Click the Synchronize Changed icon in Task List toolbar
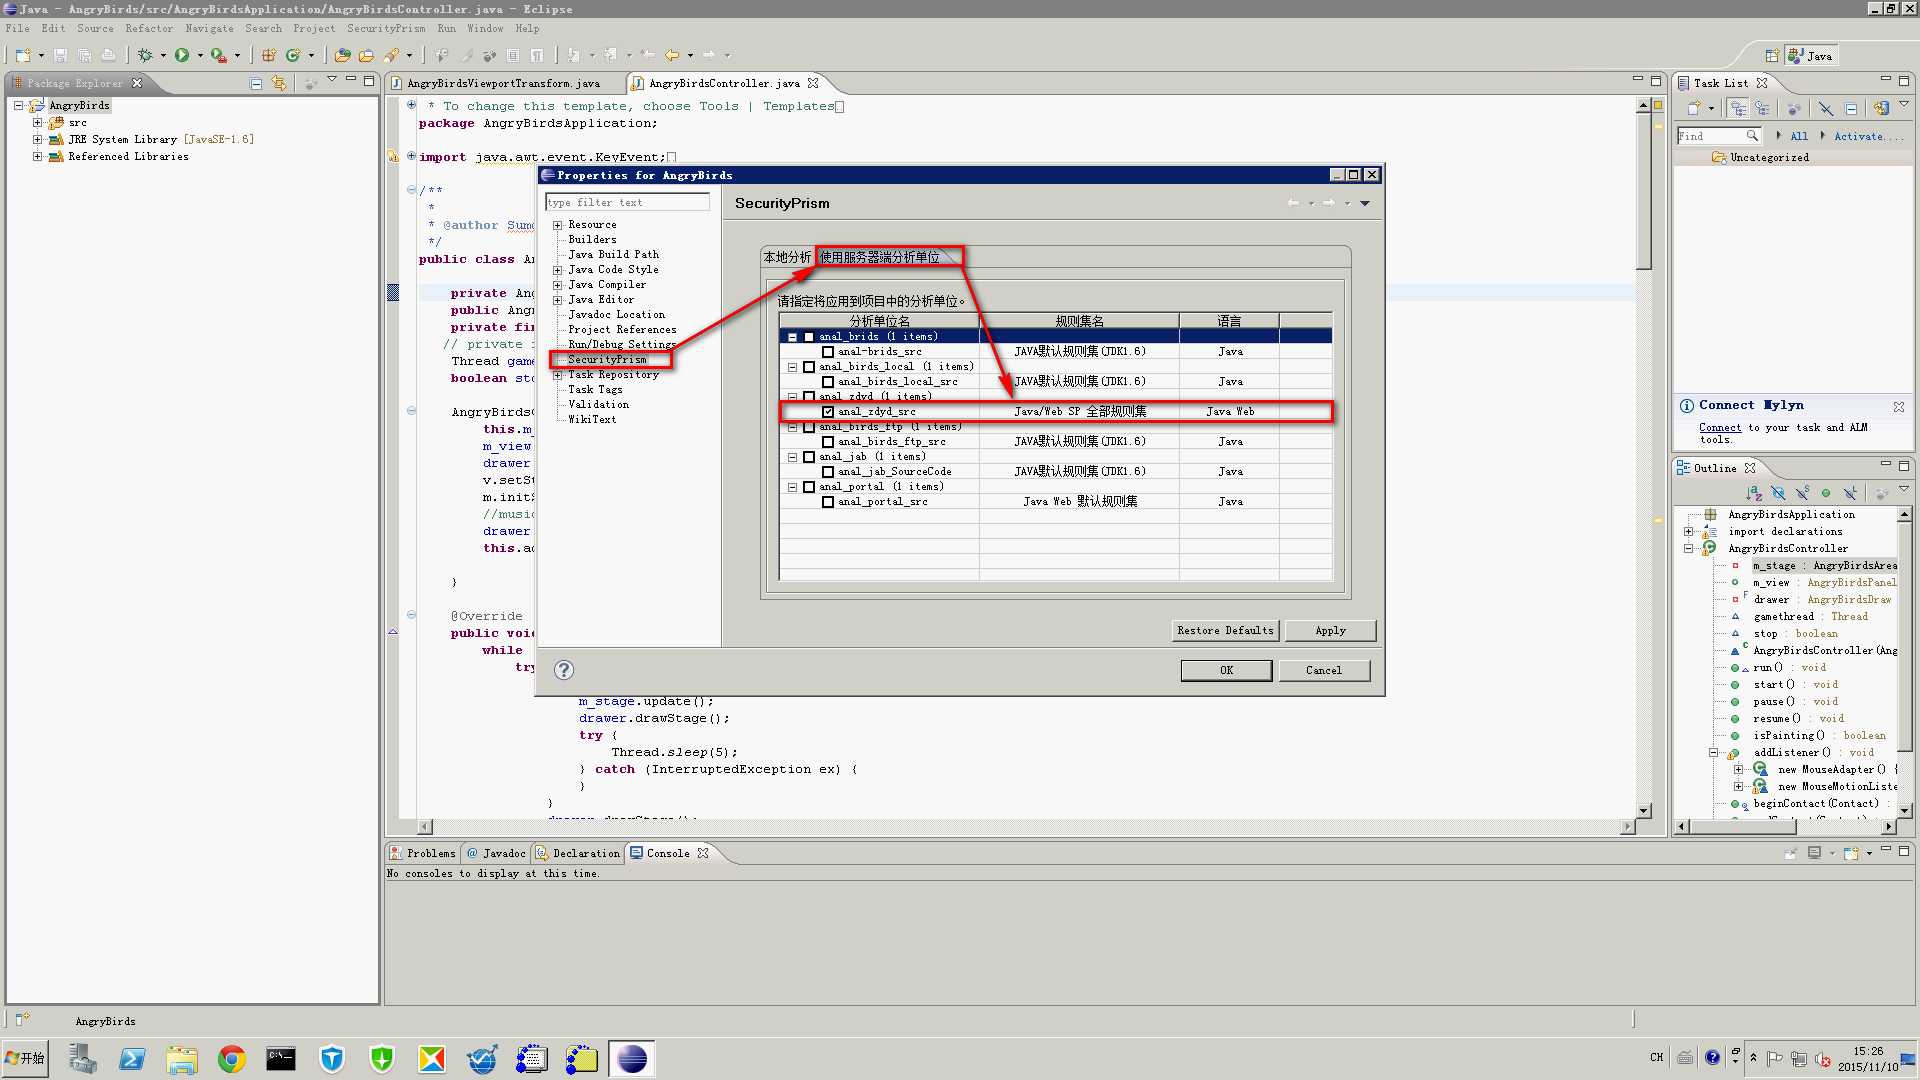 [1881, 108]
